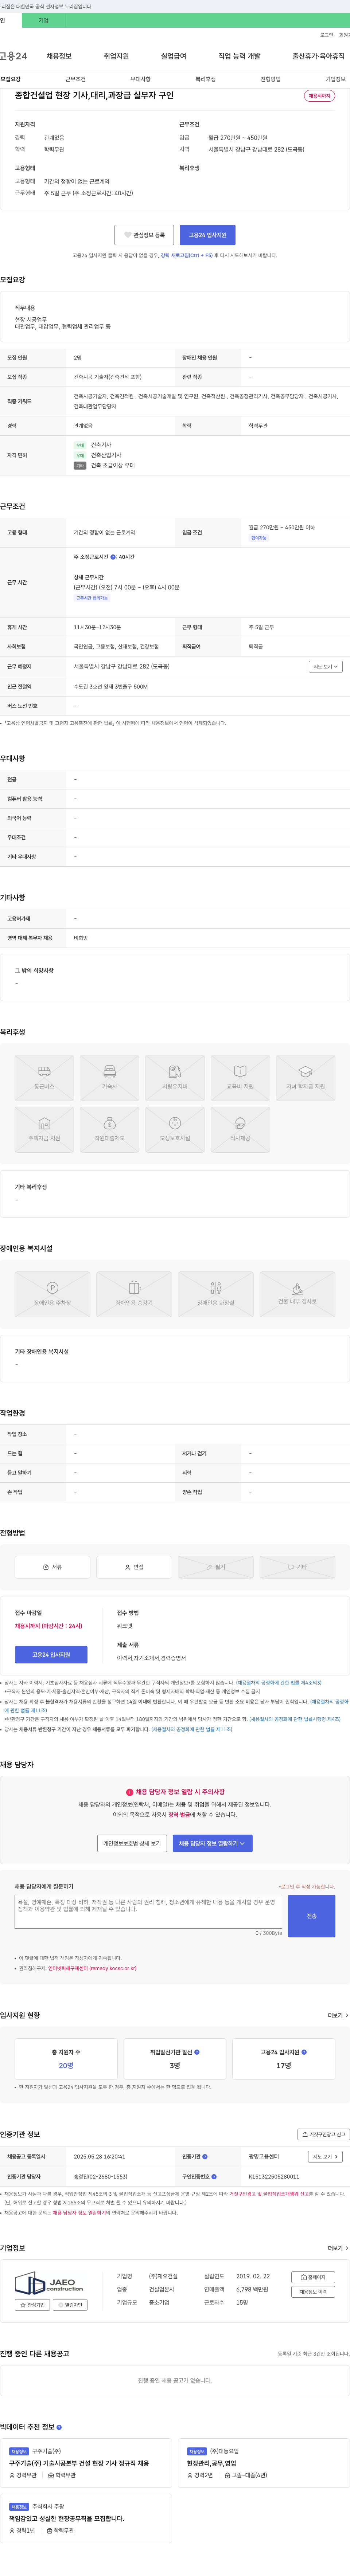Open 더보기 next to 입사지원 현황

pyautogui.click(x=338, y=2016)
